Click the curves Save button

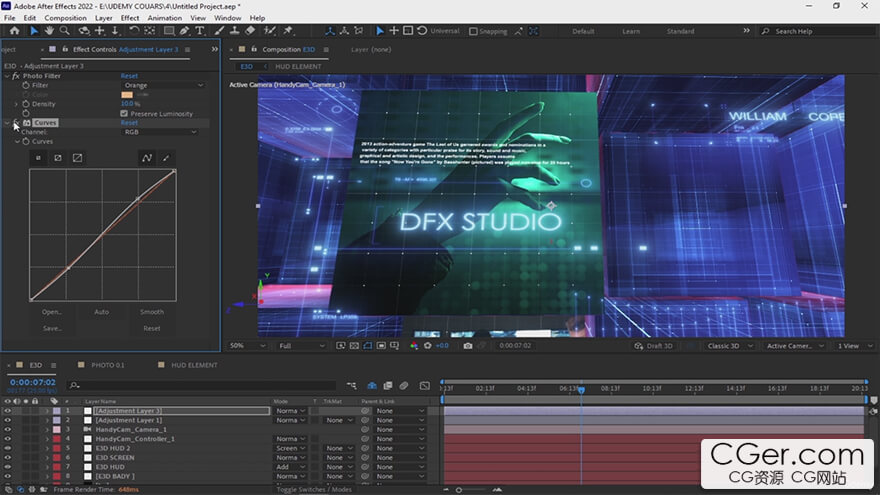coord(52,328)
